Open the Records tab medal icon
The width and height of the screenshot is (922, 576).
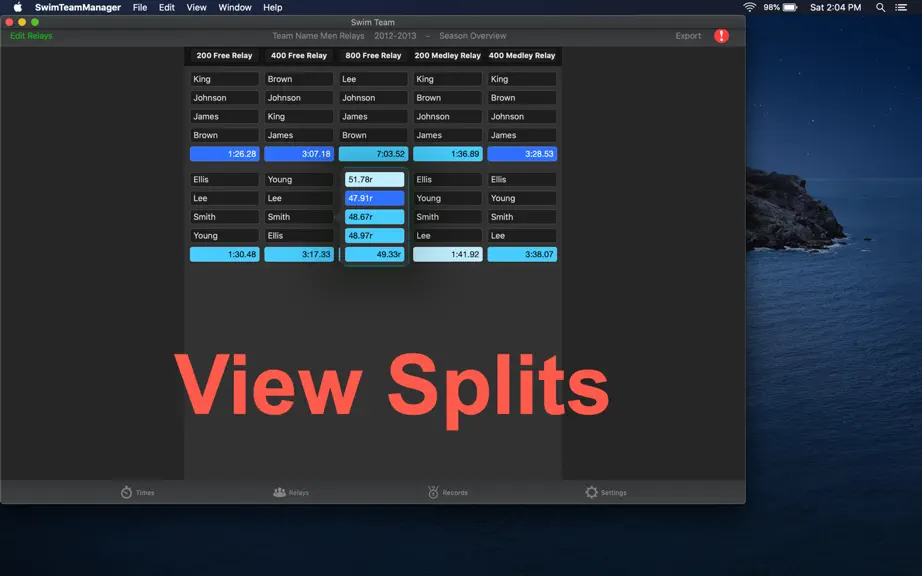(433, 492)
